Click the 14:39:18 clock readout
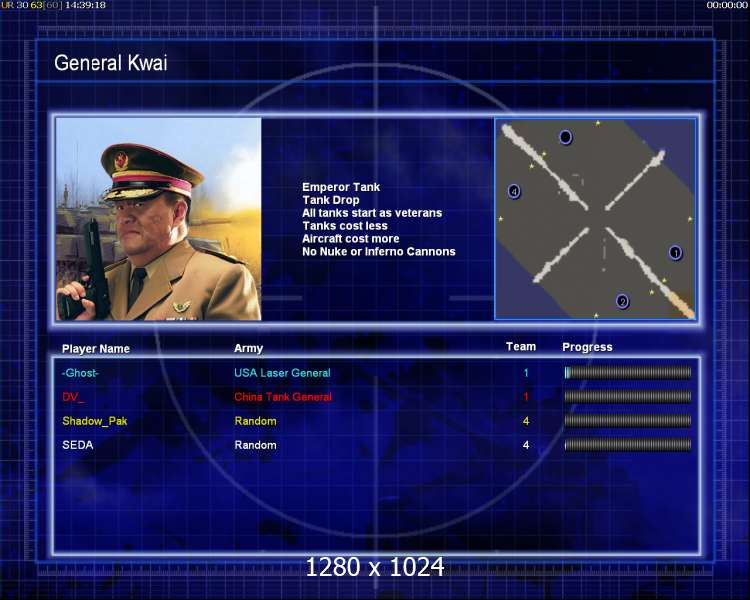Viewport: 750px width, 600px height. (85, 5)
